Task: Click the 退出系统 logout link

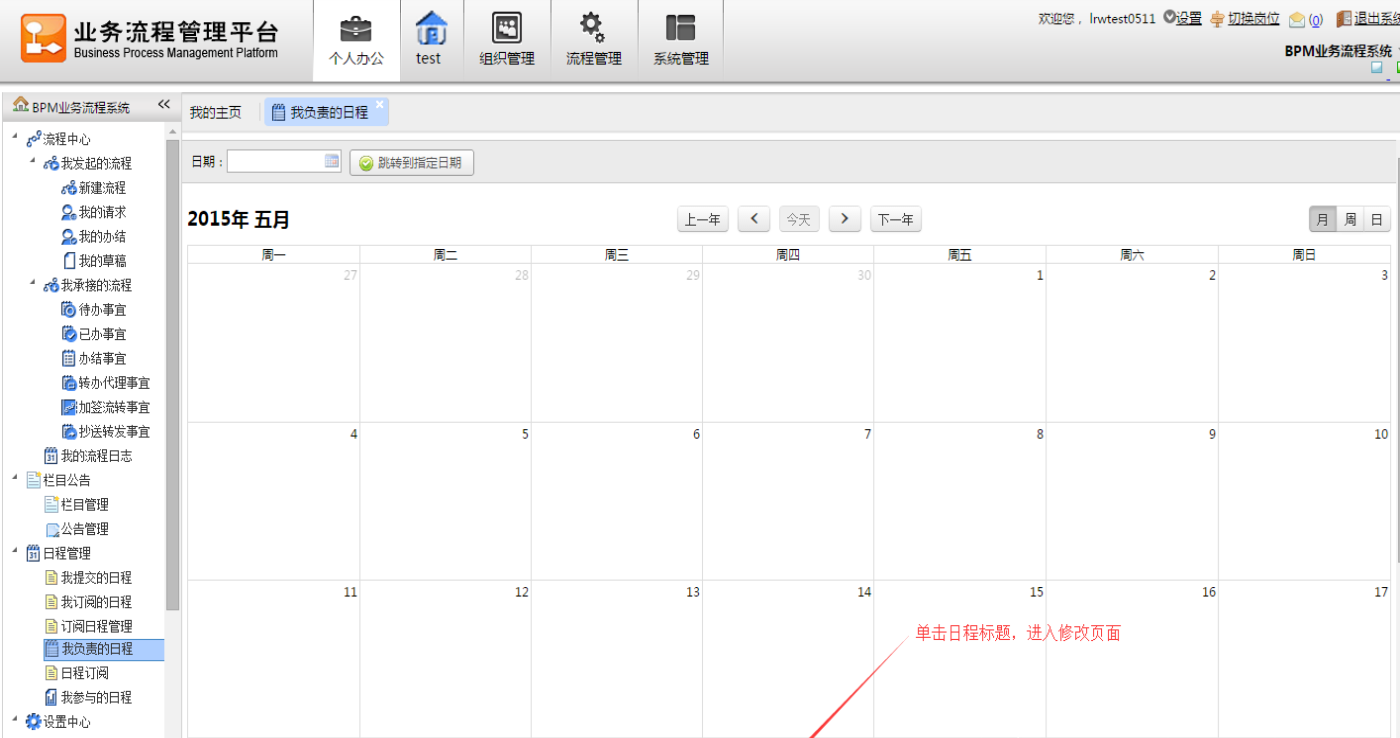Action: (1377, 18)
